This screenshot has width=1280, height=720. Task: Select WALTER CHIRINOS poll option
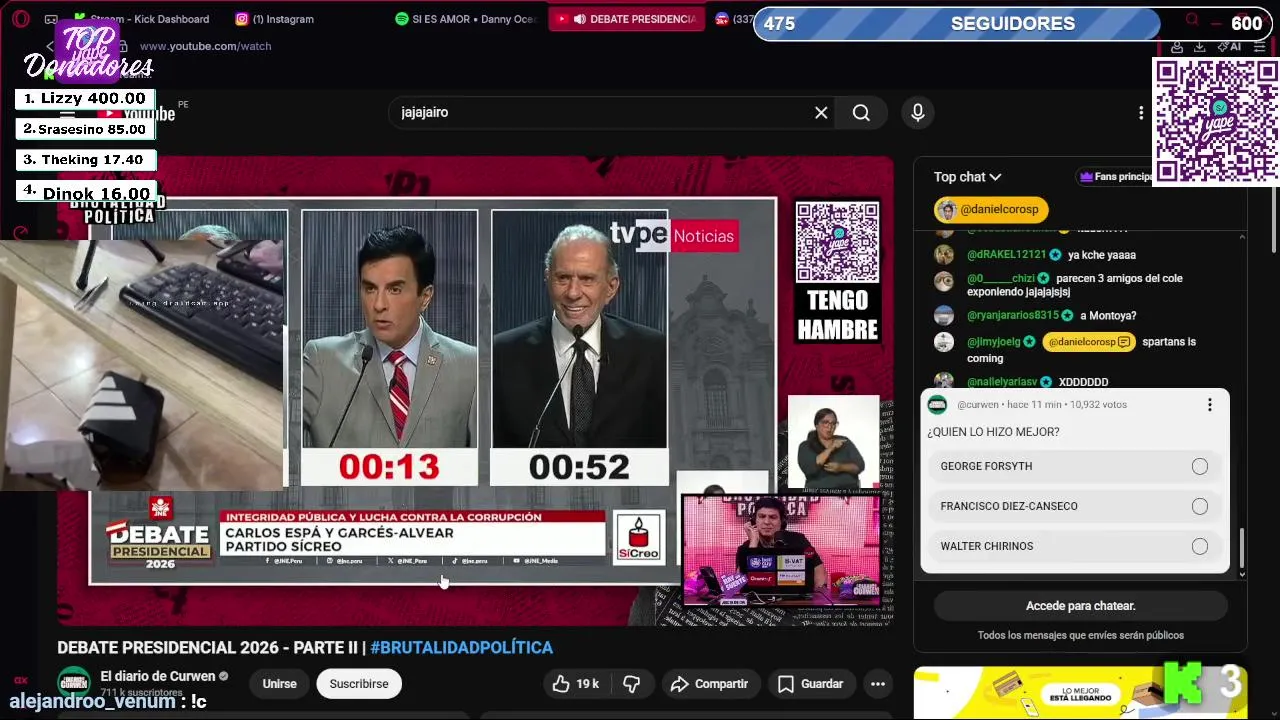coord(1074,546)
